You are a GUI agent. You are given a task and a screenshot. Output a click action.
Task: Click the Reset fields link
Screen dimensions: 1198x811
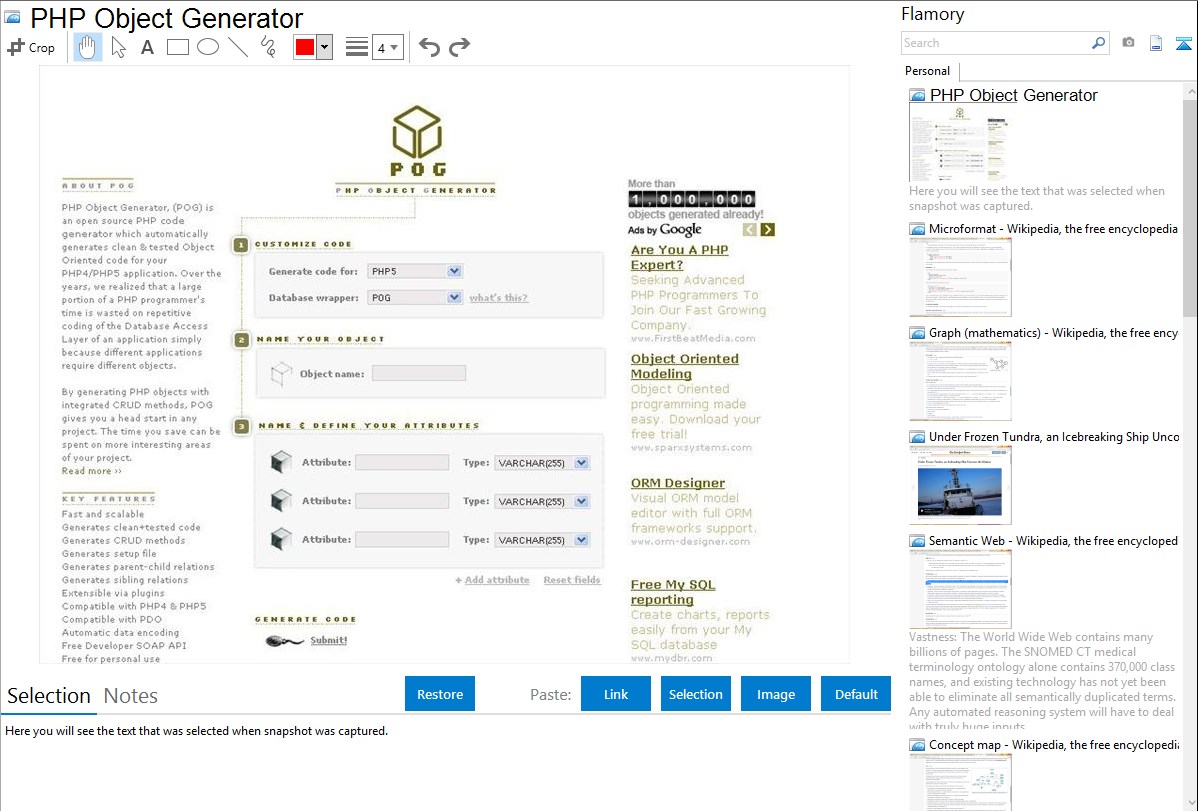click(x=571, y=580)
